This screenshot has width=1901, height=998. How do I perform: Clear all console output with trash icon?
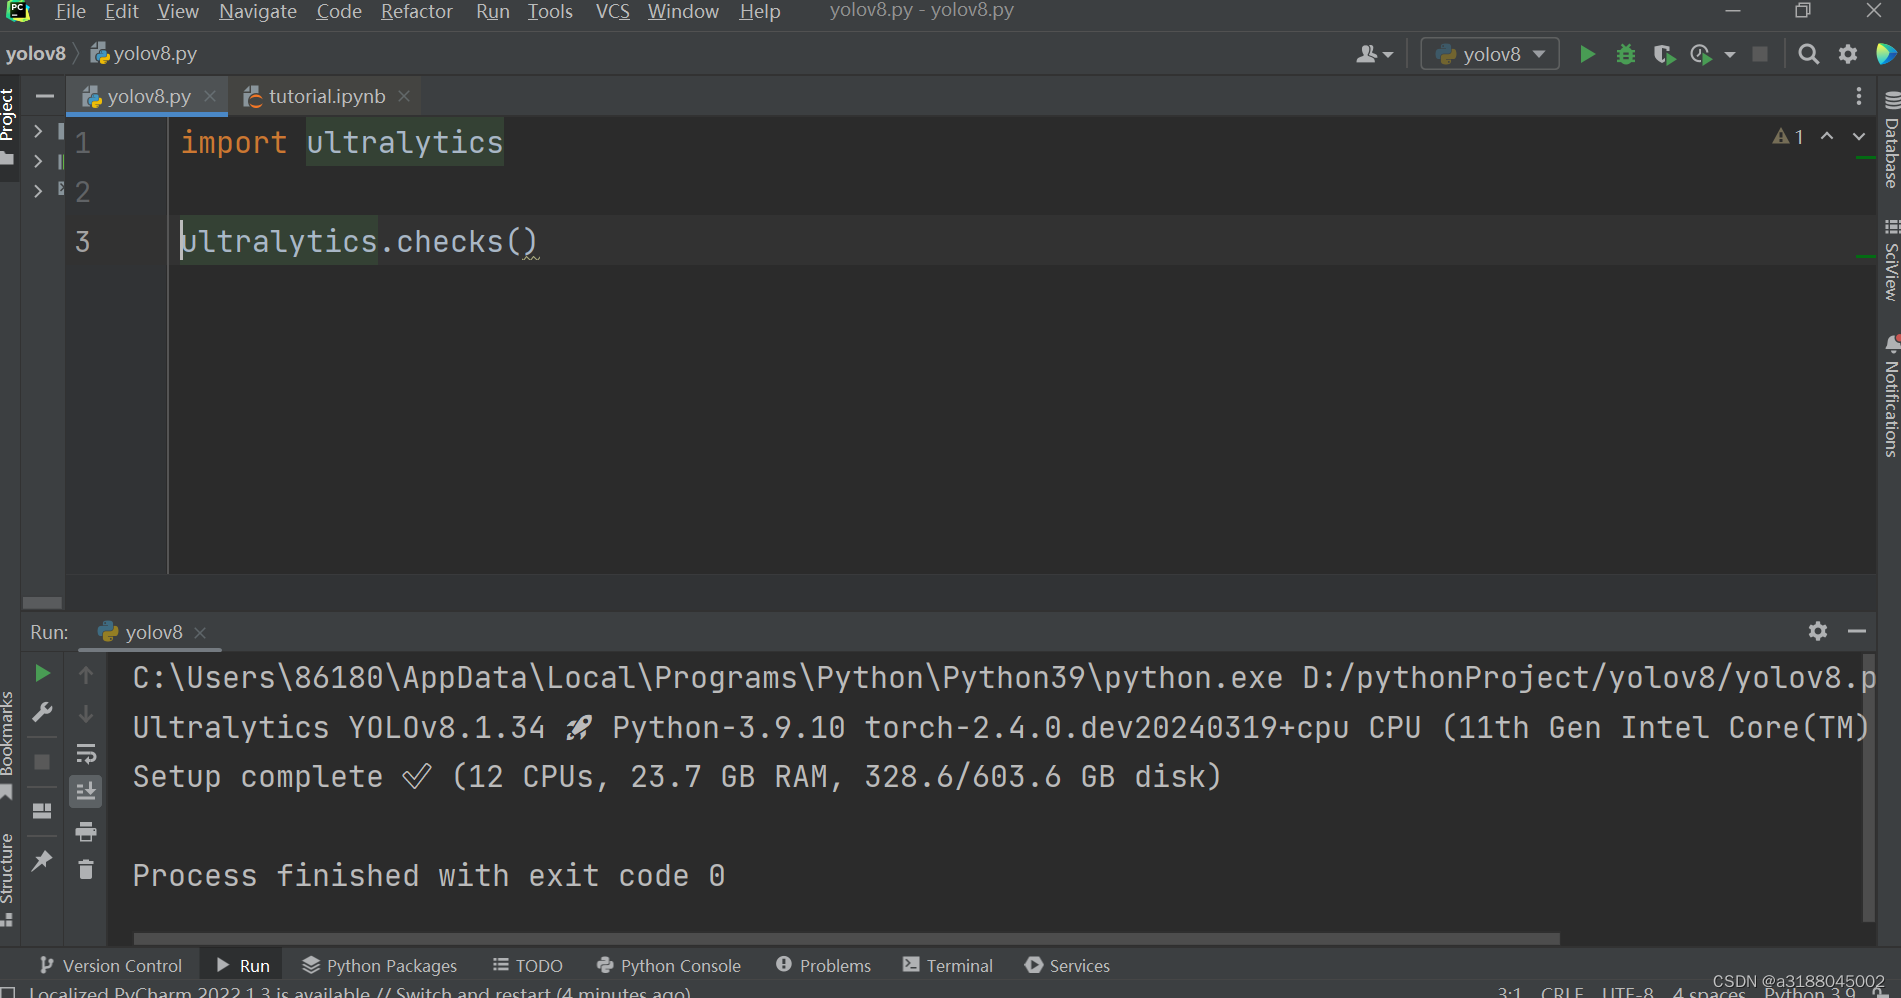coord(86,870)
